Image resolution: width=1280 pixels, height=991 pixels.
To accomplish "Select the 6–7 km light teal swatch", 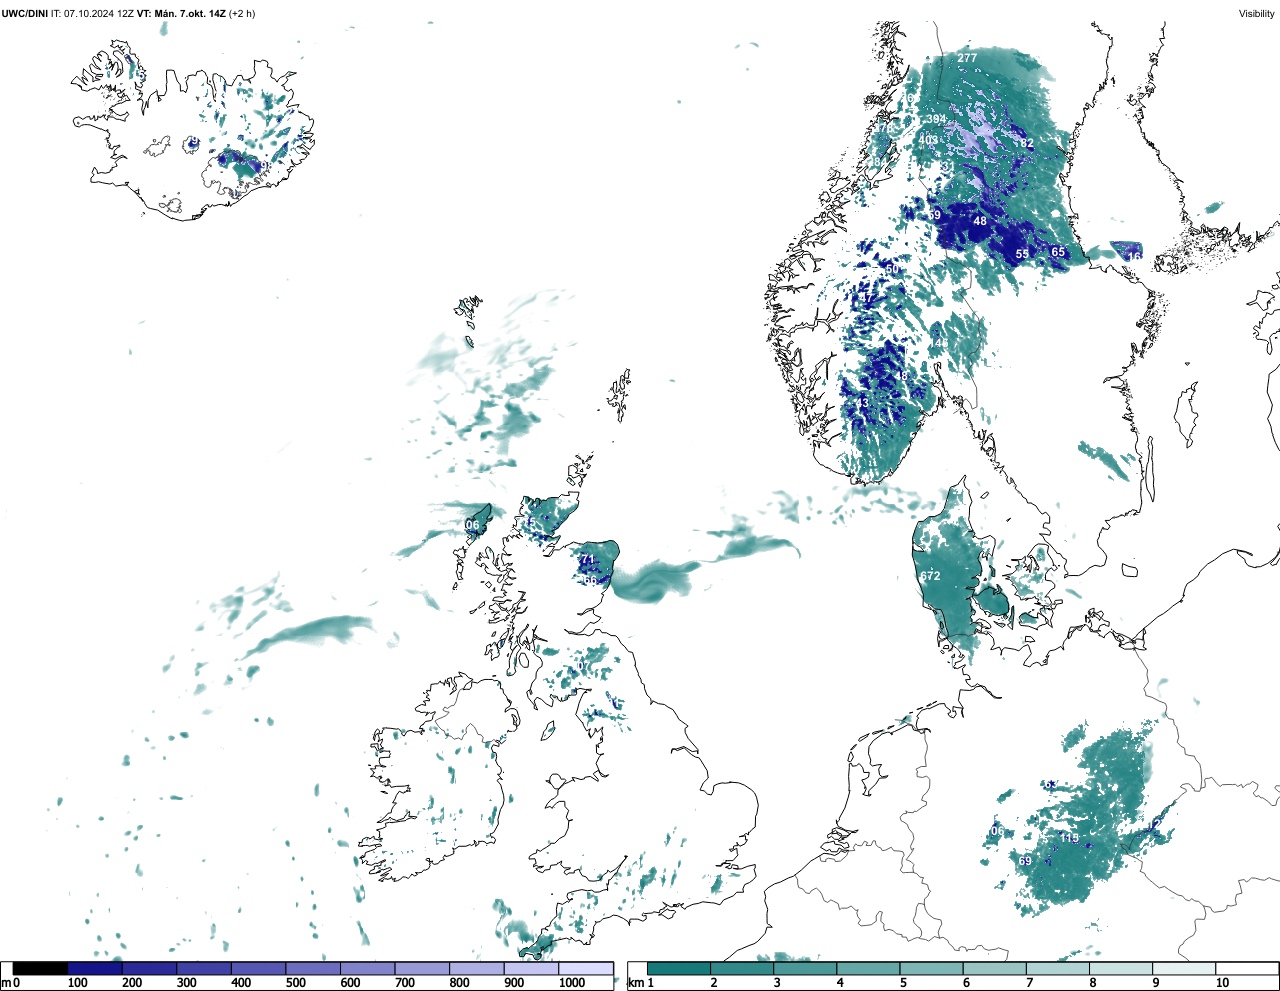I will (994, 968).
